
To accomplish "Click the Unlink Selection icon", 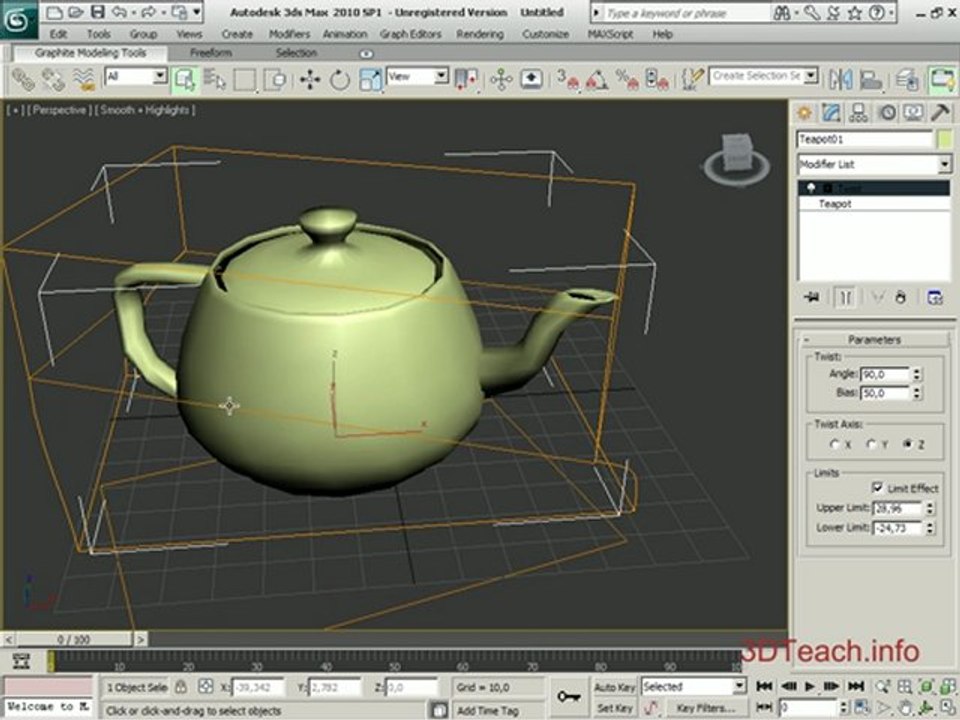I will click(x=53, y=80).
